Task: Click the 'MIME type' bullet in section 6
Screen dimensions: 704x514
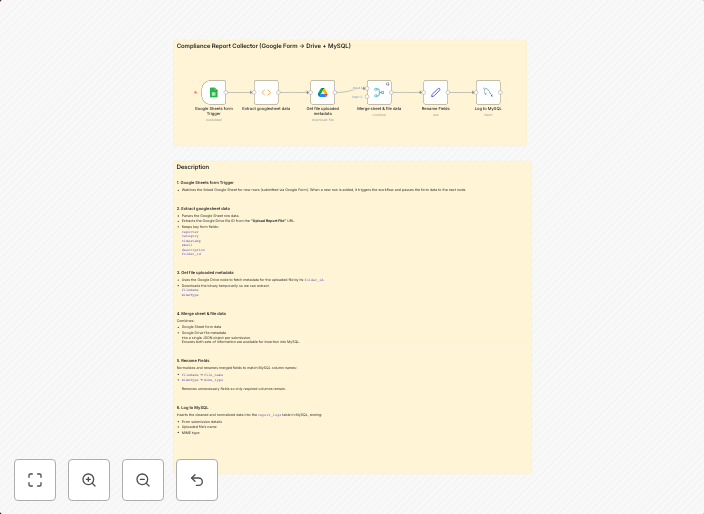Action: 190,433
